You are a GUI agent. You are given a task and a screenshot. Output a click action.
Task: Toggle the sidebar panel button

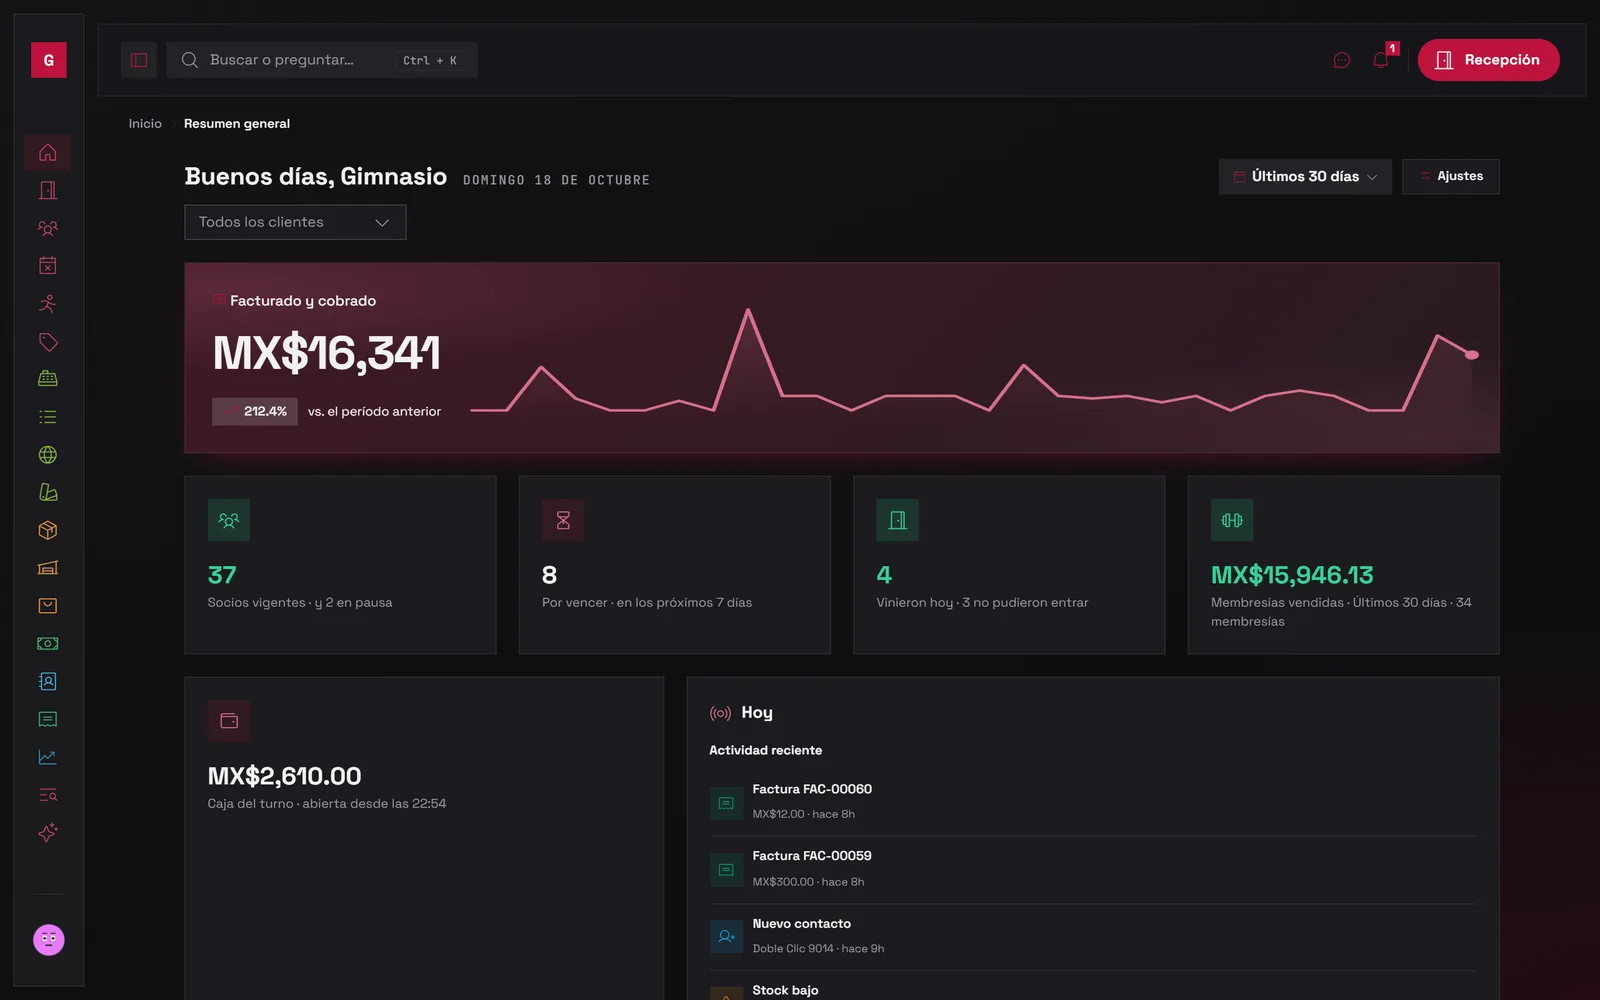[139, 60]
